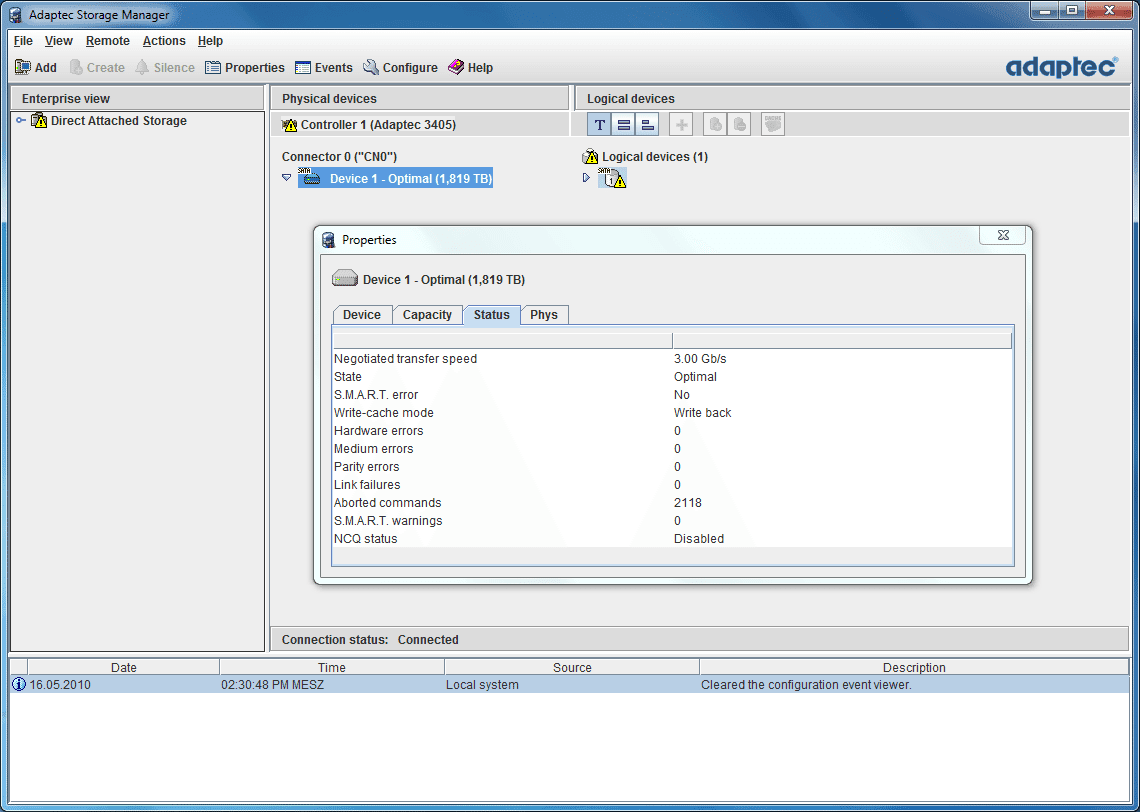Switch to full size capacity view icon
The height and width of the screenshot is (812, 1140).
point(623,125)
